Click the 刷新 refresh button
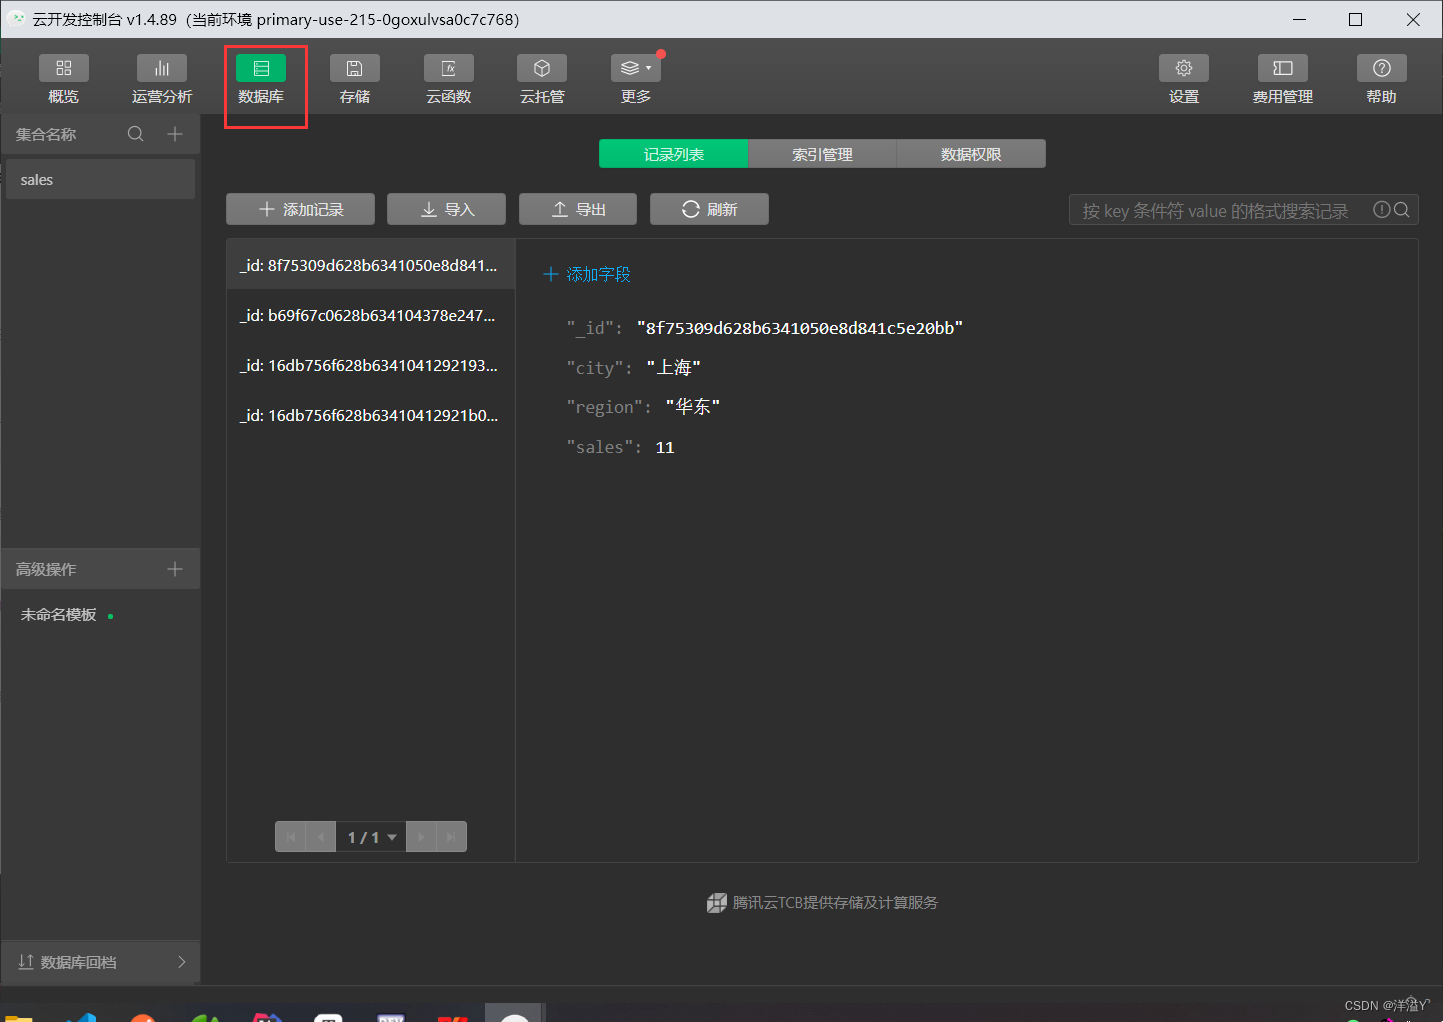The height and width of the screenshot is (1022, 1443). pos(709,209)
